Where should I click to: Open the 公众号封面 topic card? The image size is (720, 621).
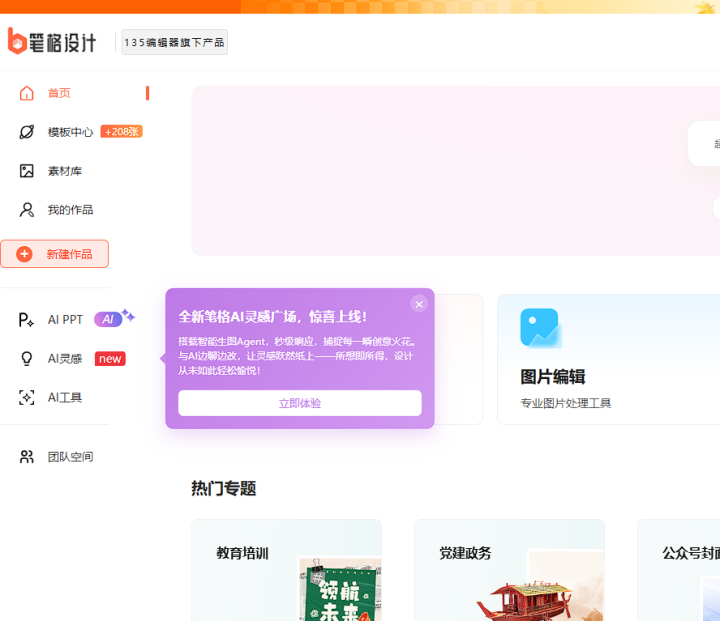pyautogui.click(x=680, y=570)
